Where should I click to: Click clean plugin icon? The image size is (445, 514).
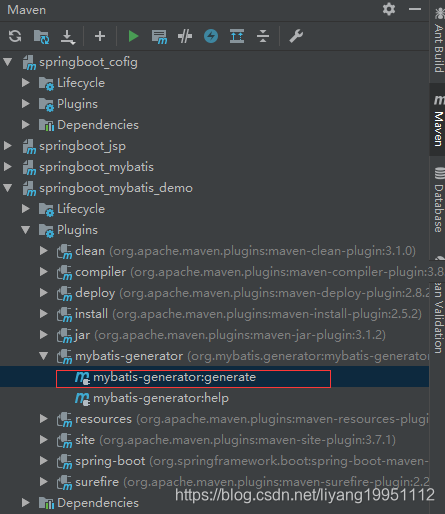(64, 252)
